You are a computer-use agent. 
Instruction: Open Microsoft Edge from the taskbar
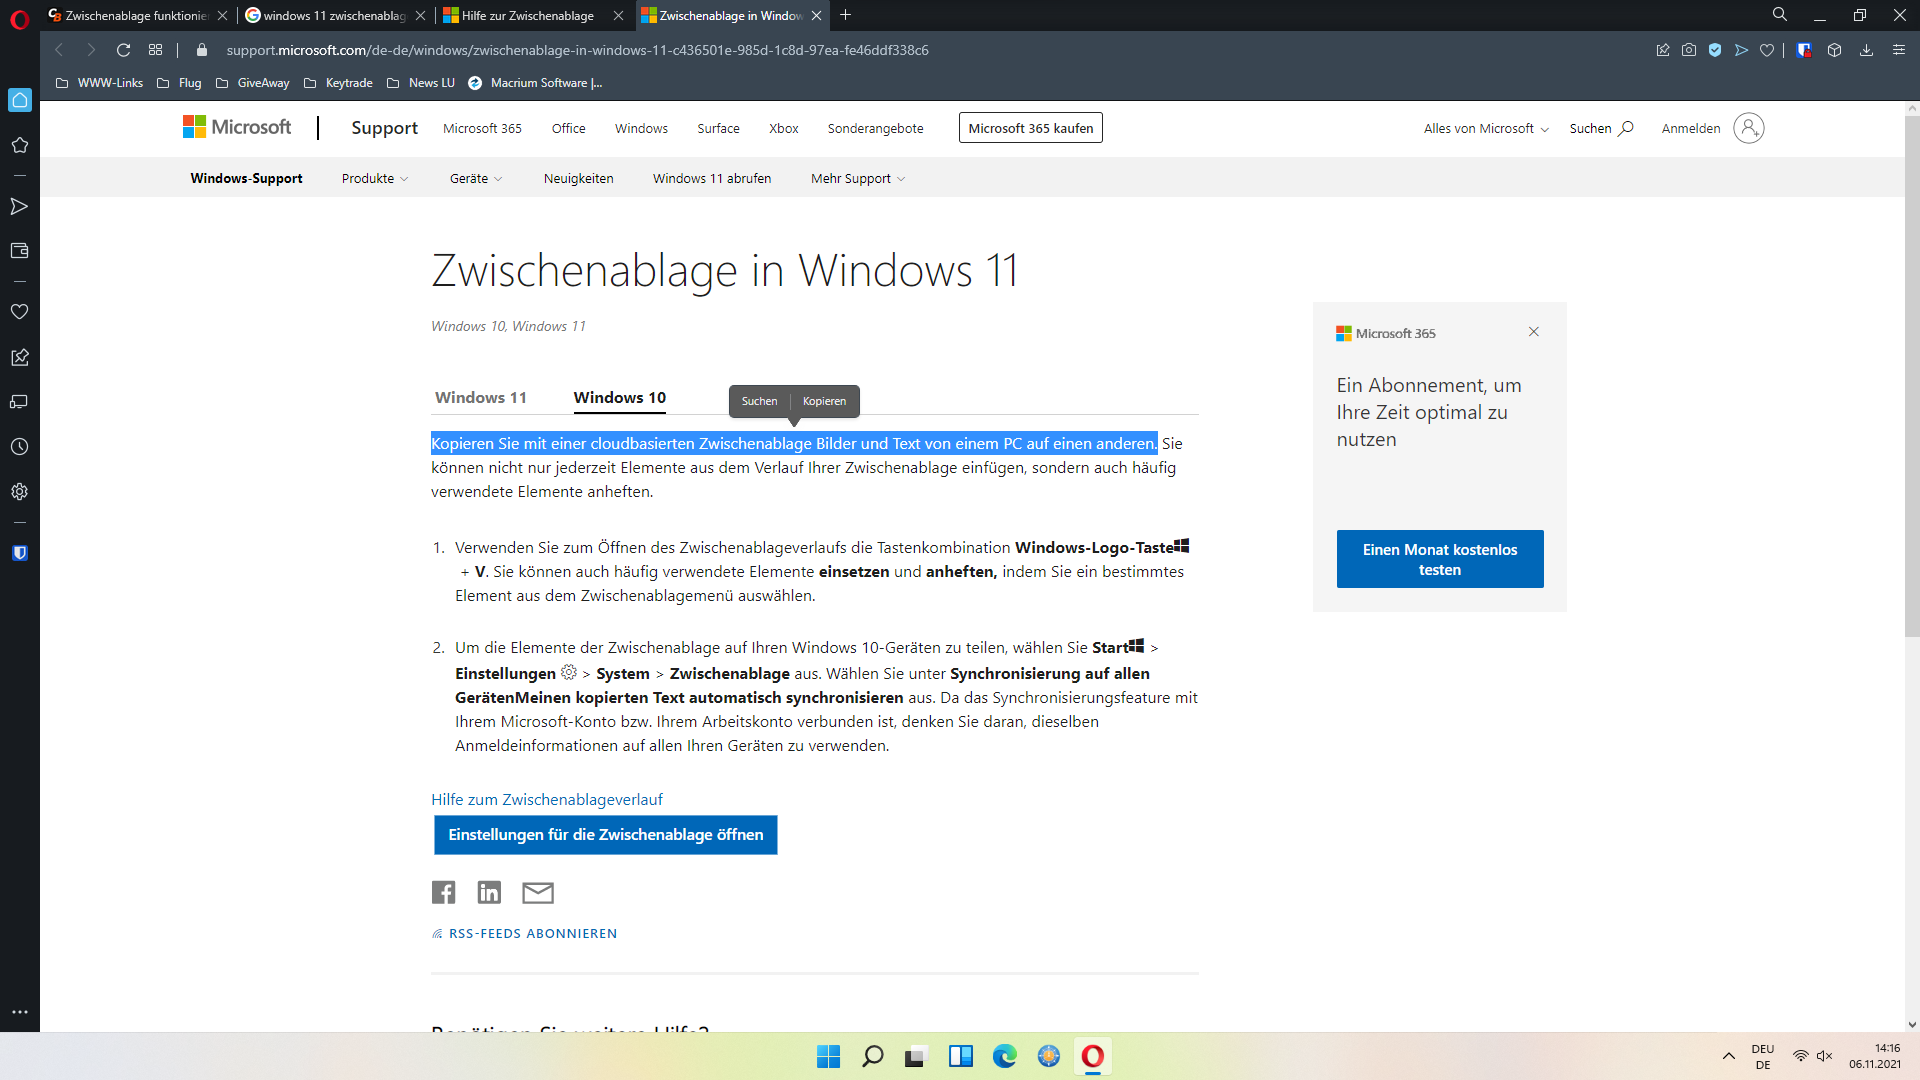(1004, 1056)
